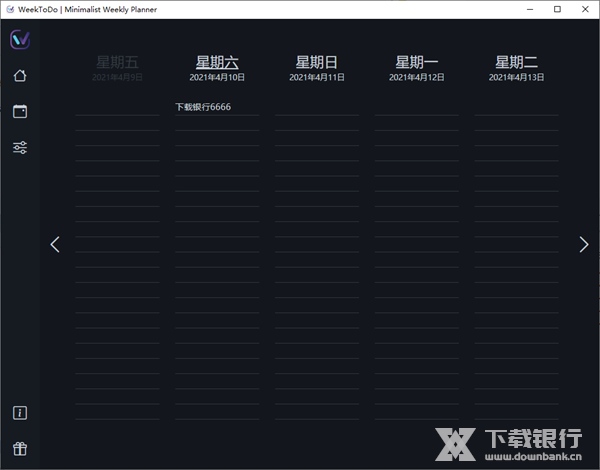Image resolution: width=600 pixels, height=470 pixels.
Task: Add a task in 星期一 first line
Action: pos(417,107)
